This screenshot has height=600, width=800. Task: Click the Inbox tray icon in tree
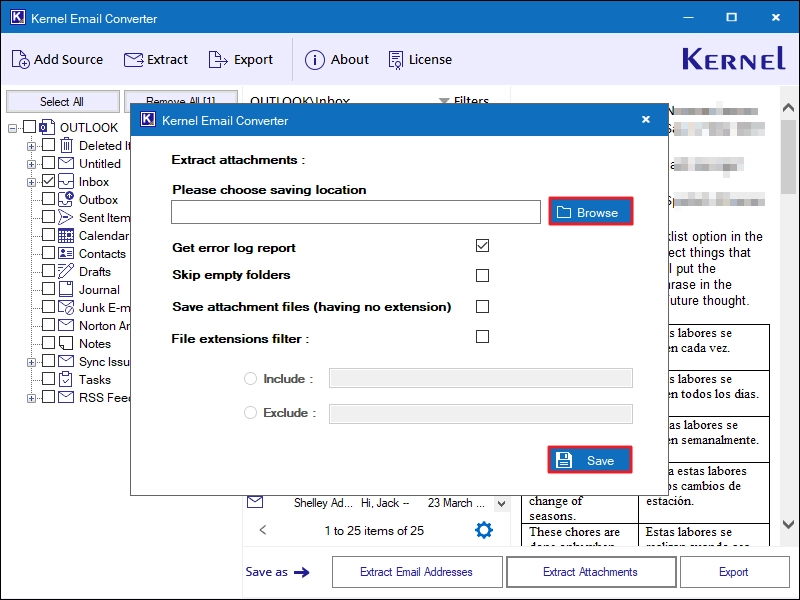click(66, 181)
